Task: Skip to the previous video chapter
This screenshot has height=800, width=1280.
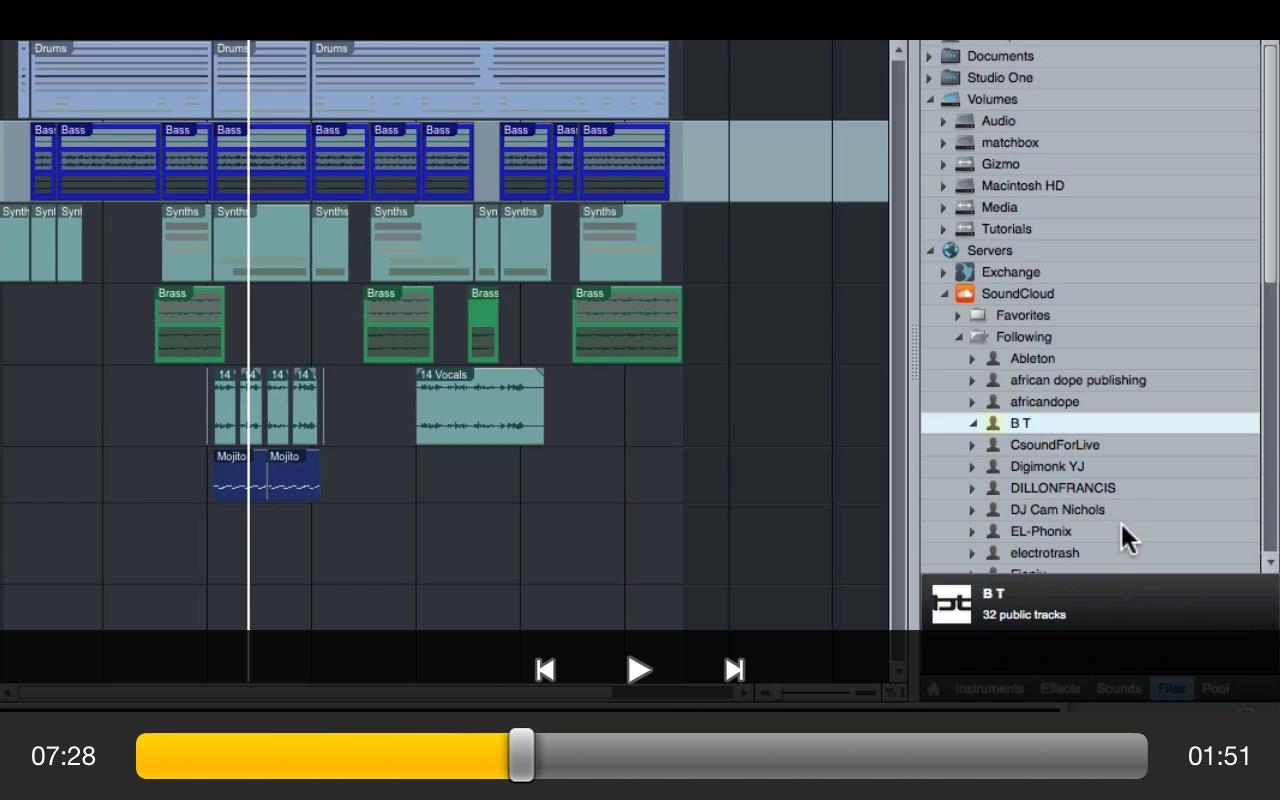Action: tap(545, 670)
